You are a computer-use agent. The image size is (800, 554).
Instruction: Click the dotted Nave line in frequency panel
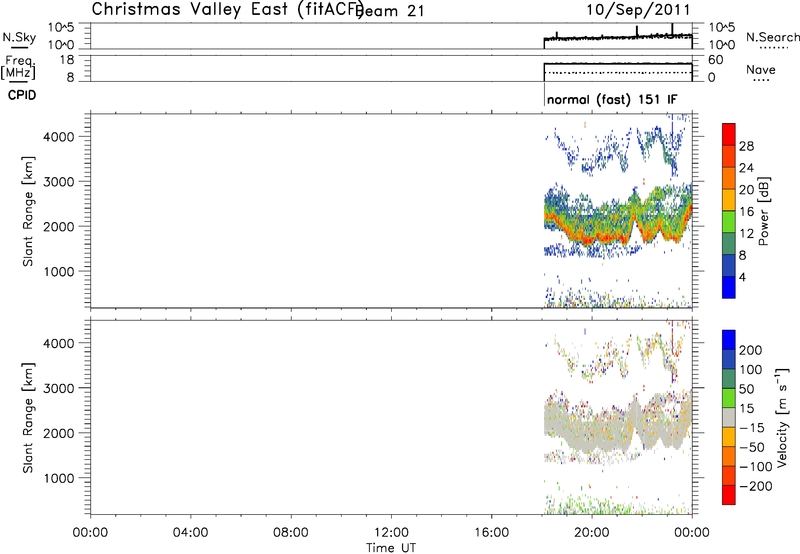(x=618, y=72)
